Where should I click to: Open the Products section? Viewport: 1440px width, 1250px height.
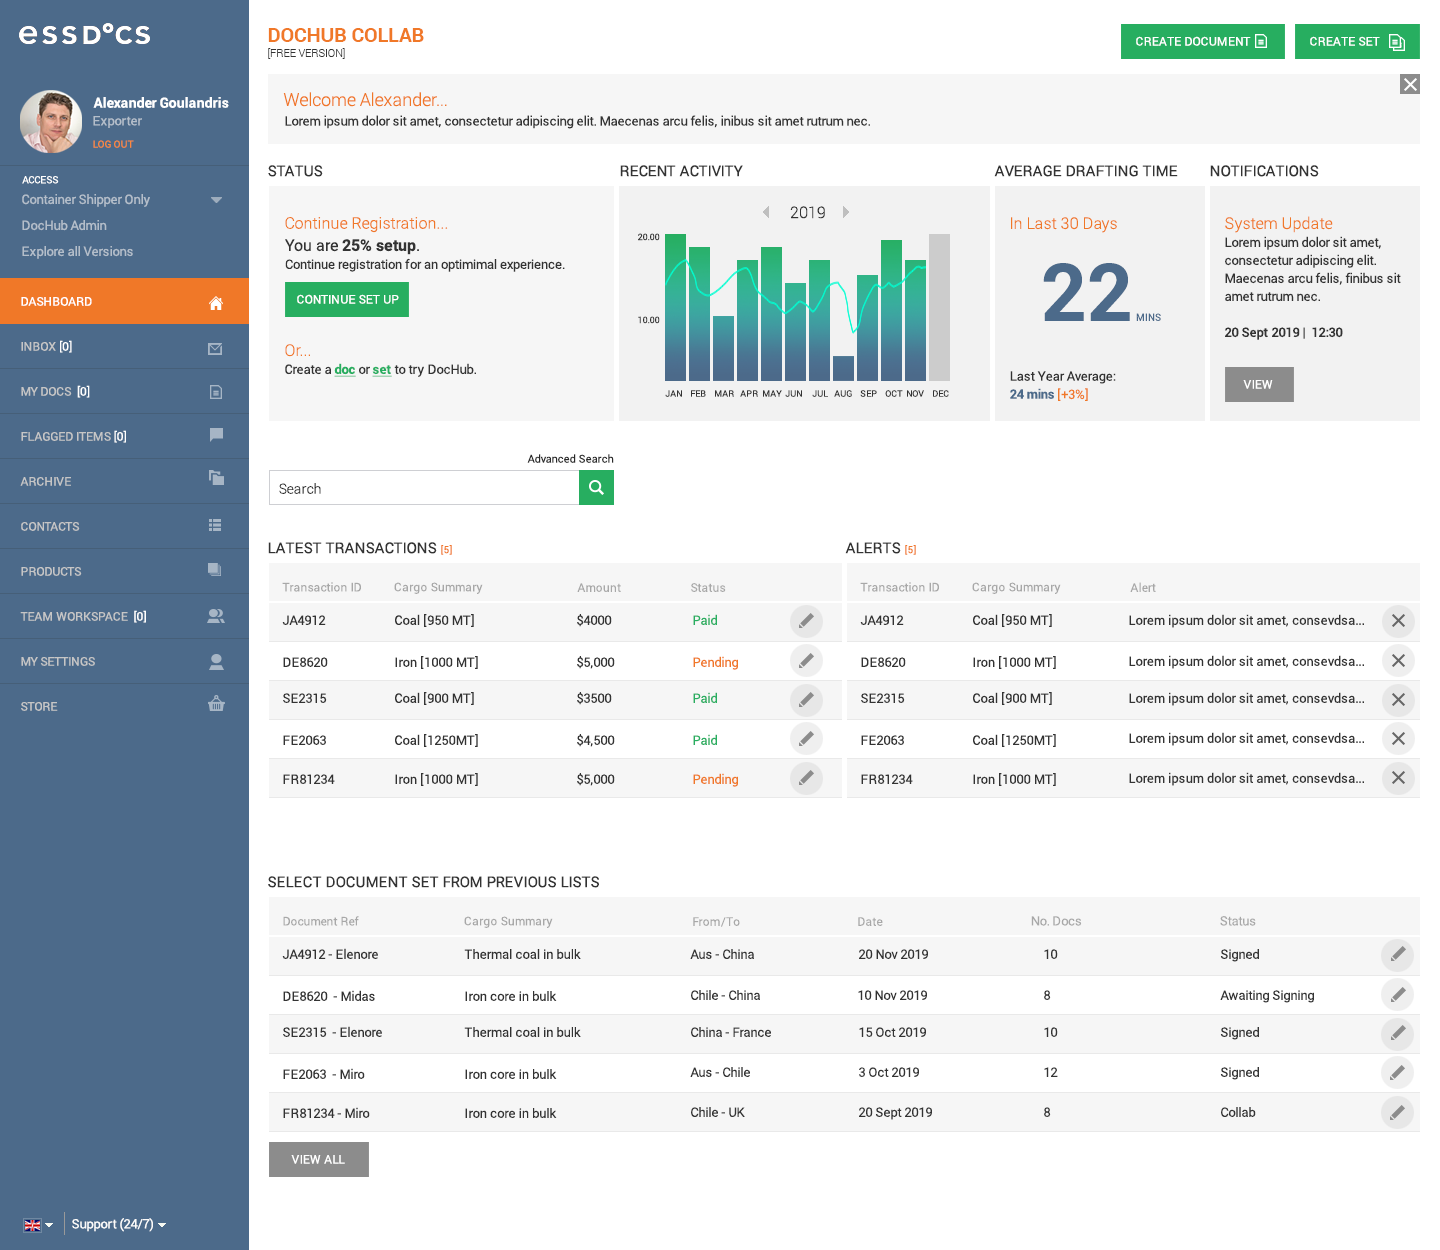pos(124,572)
